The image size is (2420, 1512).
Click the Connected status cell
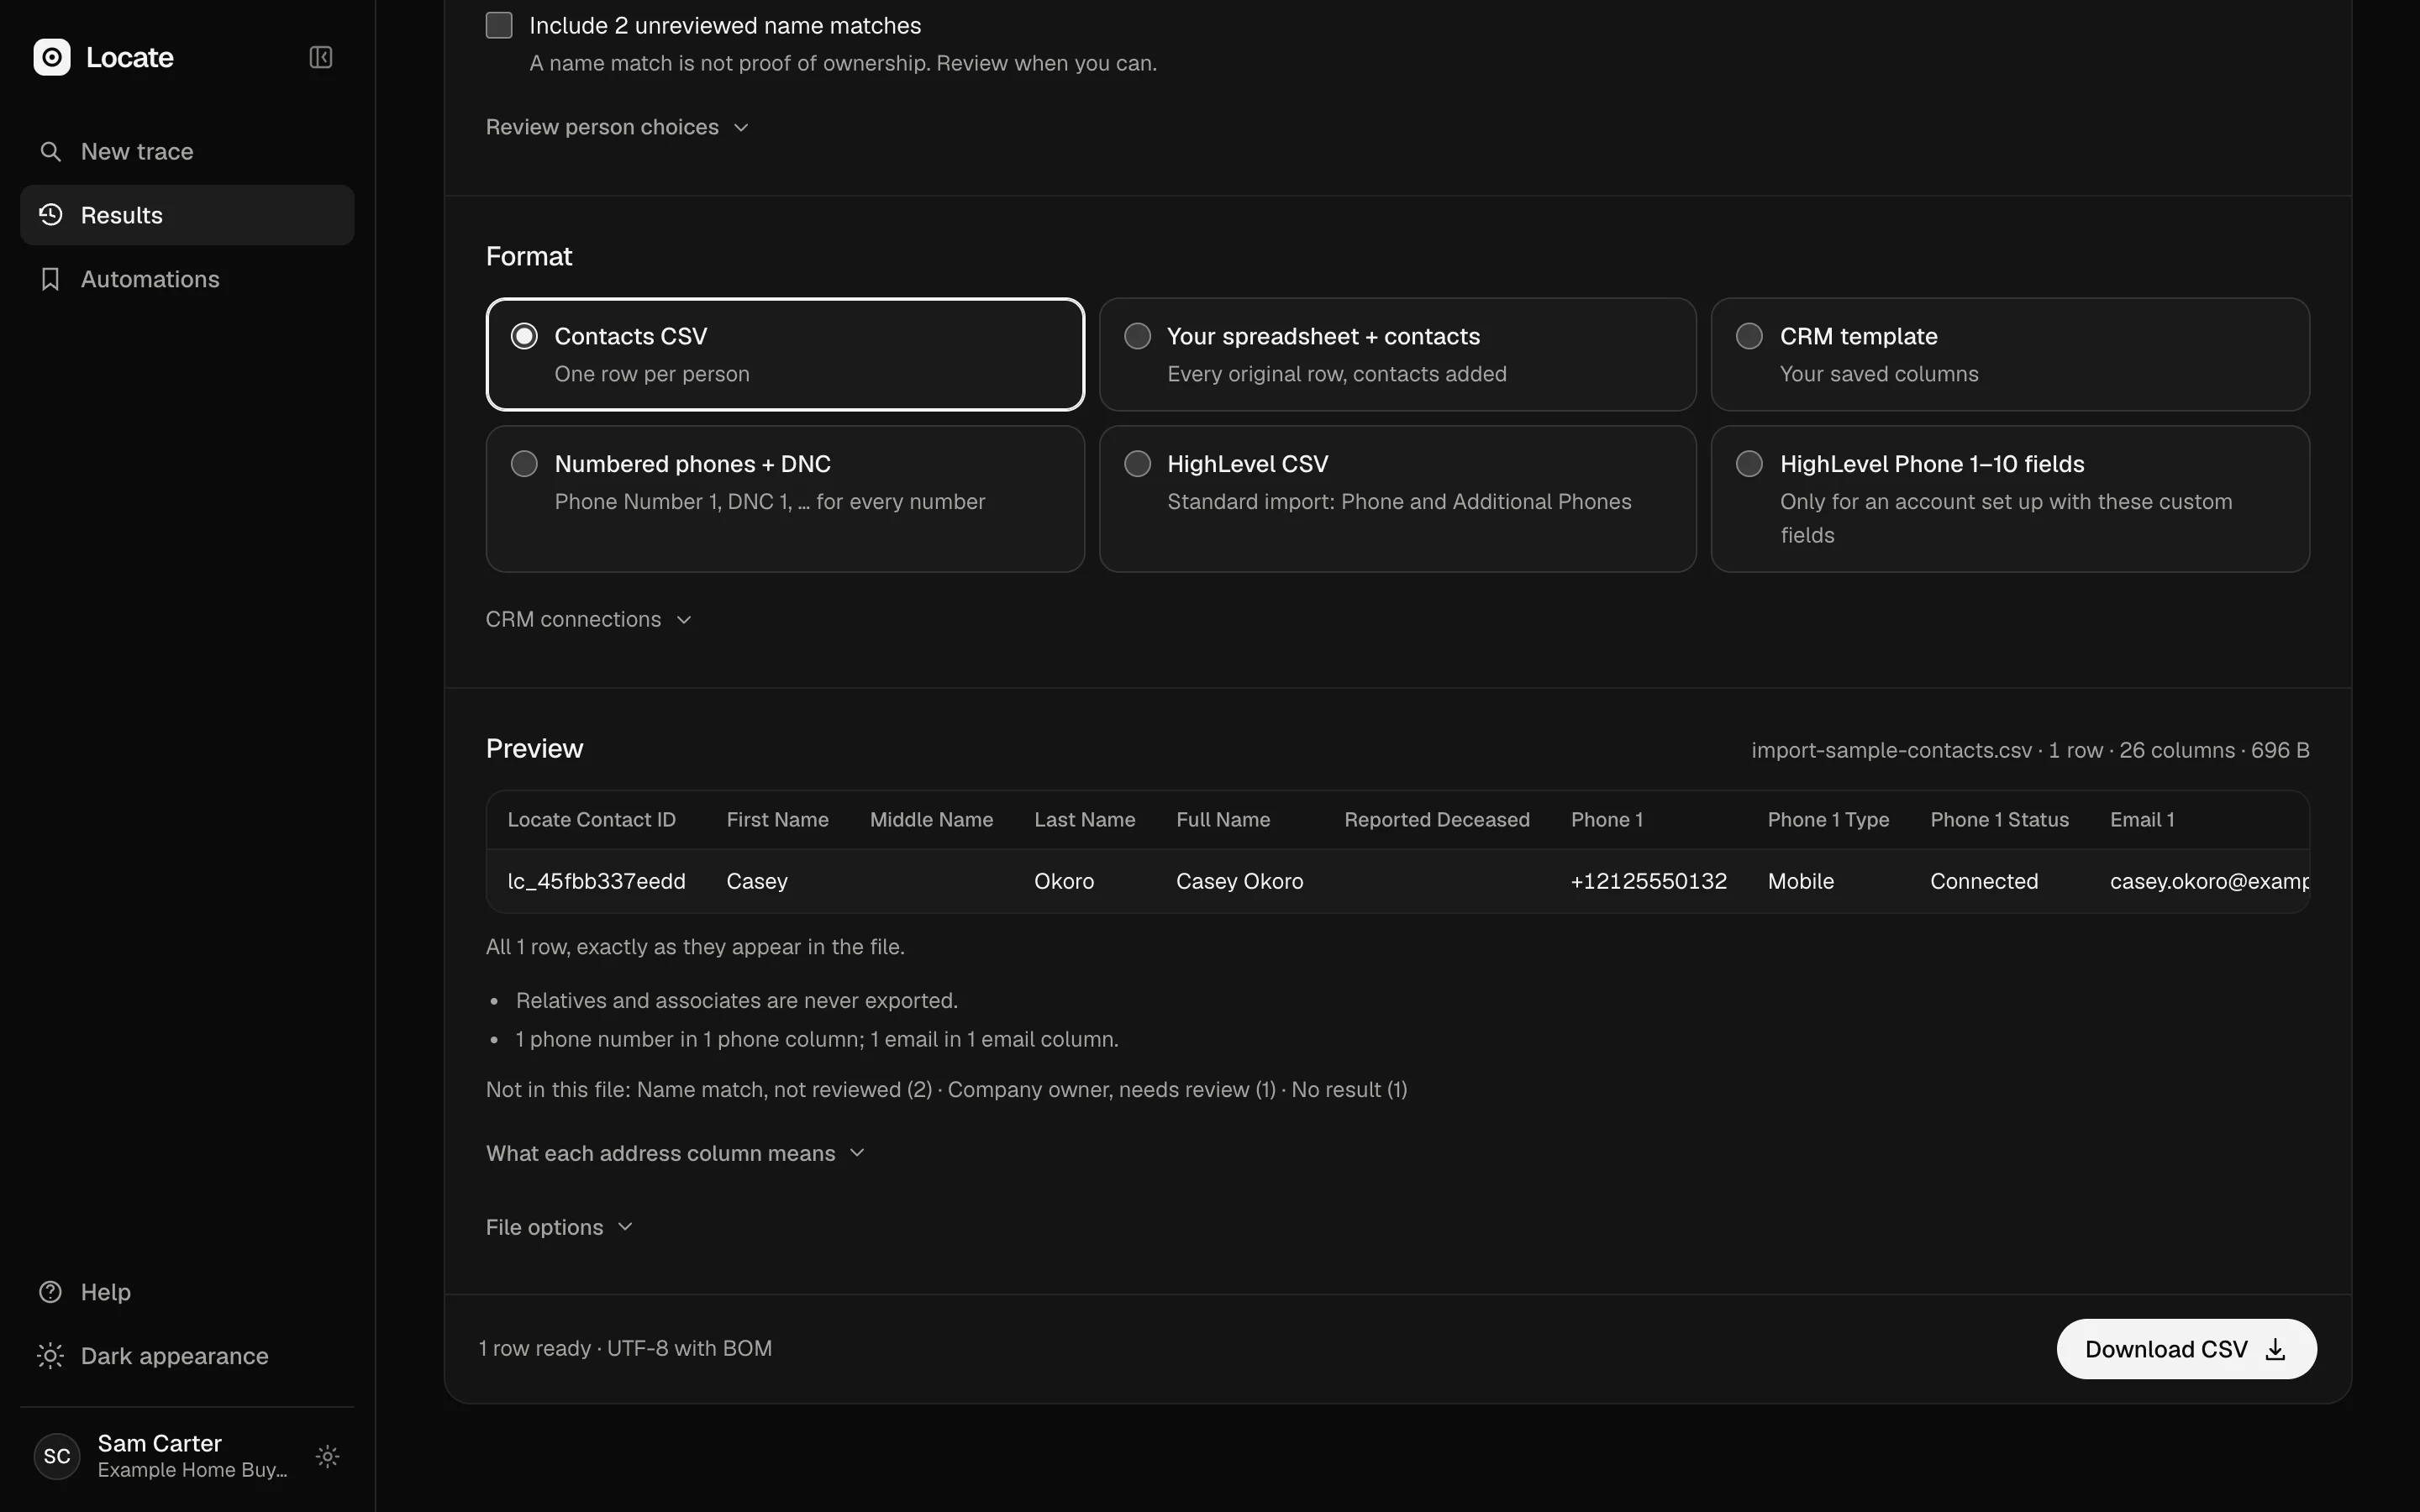pyautogui.click(x=1984, y=881)
